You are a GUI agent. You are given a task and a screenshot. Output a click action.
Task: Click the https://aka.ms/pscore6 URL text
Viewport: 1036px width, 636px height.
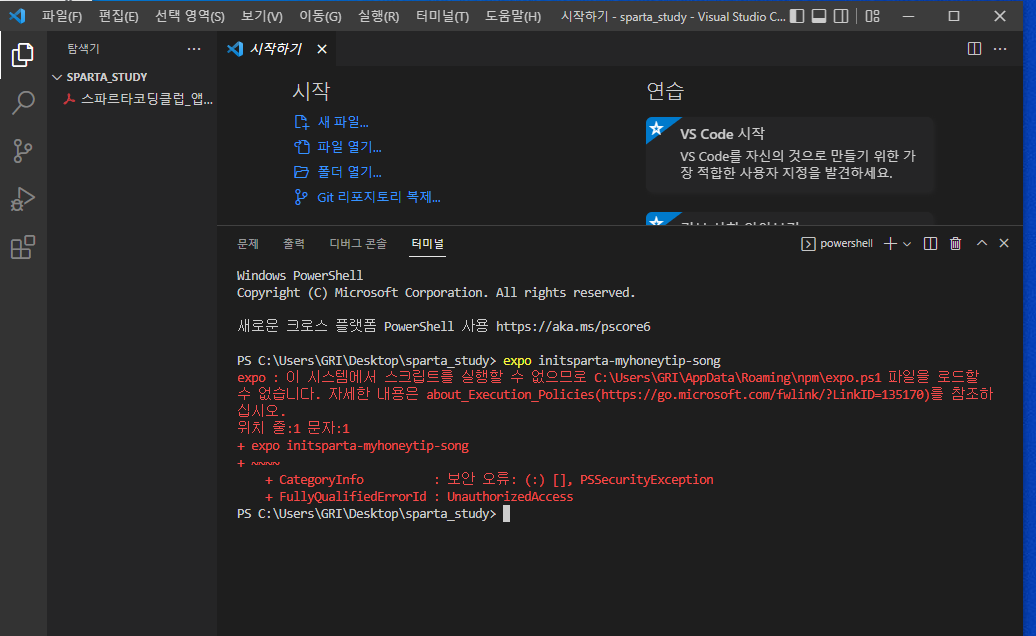point(573,327)
